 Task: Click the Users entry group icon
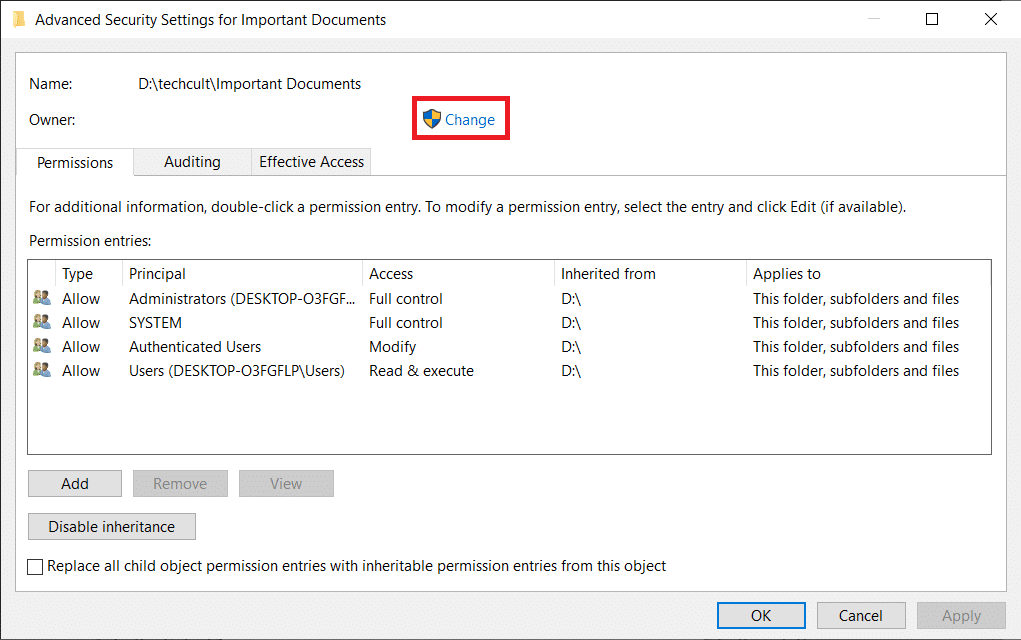41,370
